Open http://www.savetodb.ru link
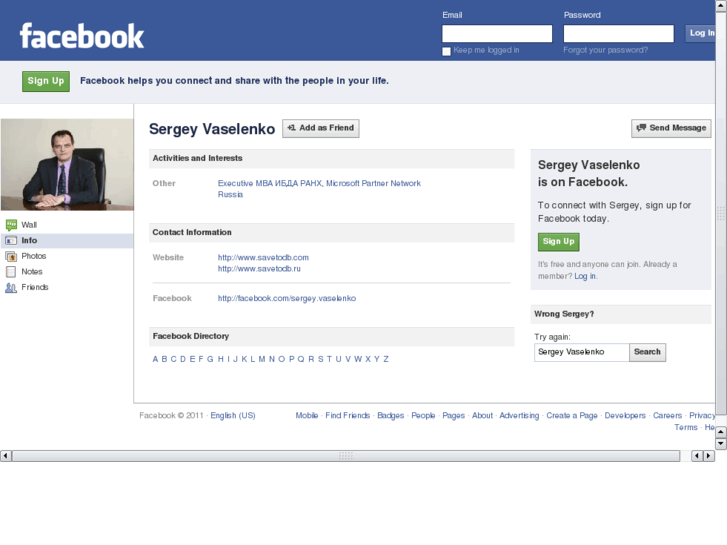Screen dimensions: 727x545 pyautogui.click(x=259, y=269)
